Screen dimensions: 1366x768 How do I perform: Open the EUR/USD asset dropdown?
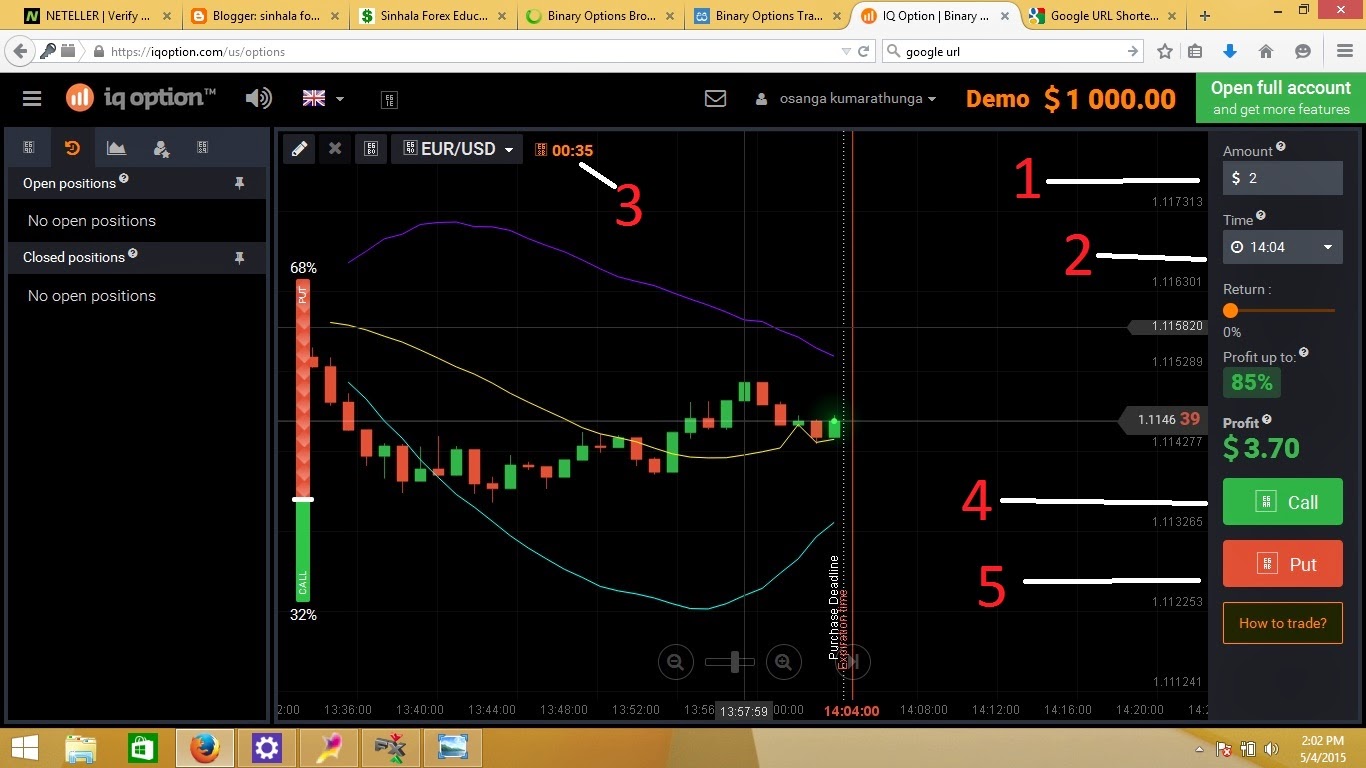457,149
